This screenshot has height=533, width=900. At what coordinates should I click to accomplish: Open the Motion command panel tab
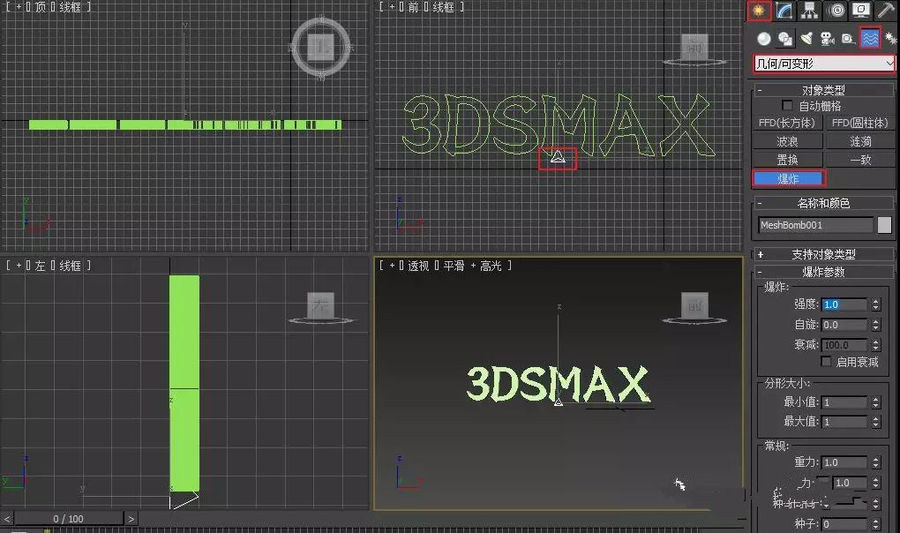tap(836, 10)
